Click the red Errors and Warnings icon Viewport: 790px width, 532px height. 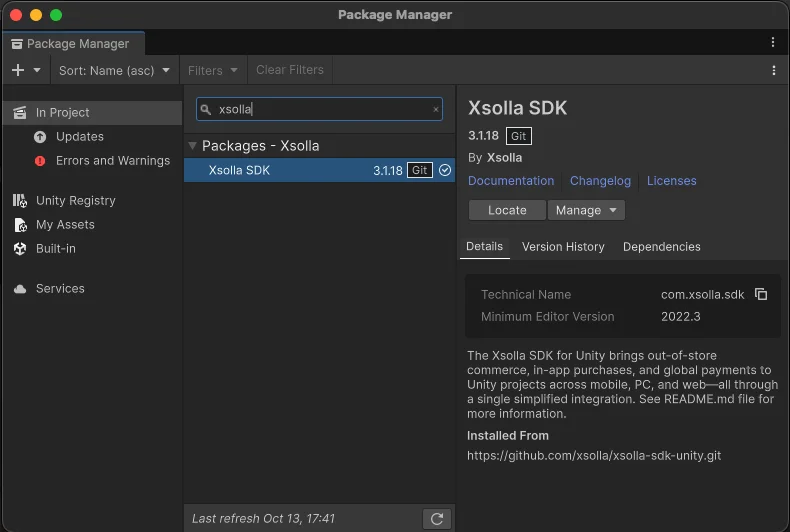pyautogui.click(x=40, y=161)
